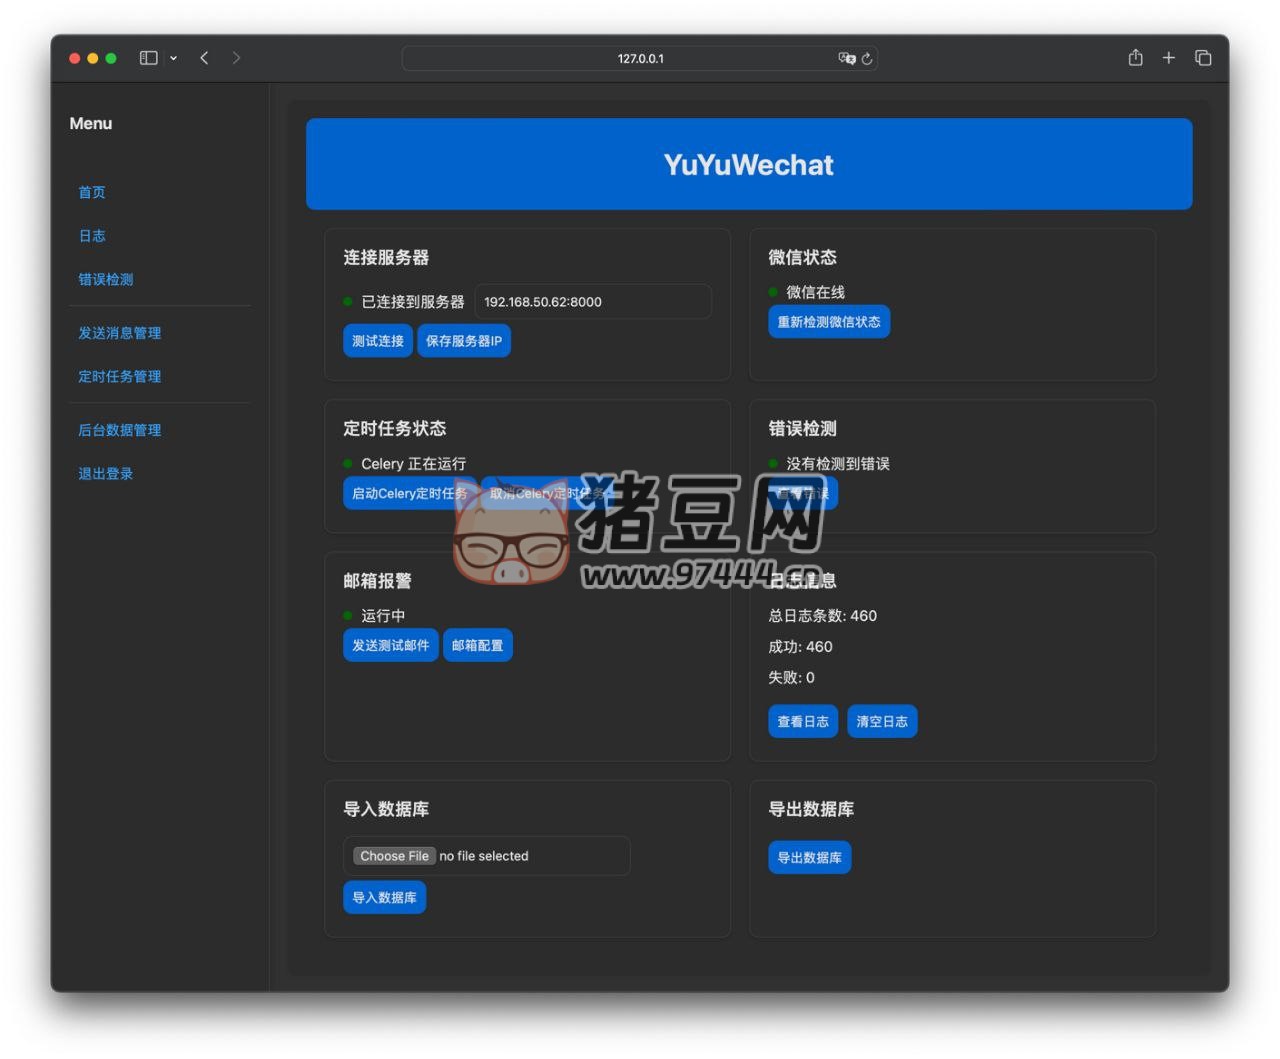Reload the page with the refresh icon

867,58
